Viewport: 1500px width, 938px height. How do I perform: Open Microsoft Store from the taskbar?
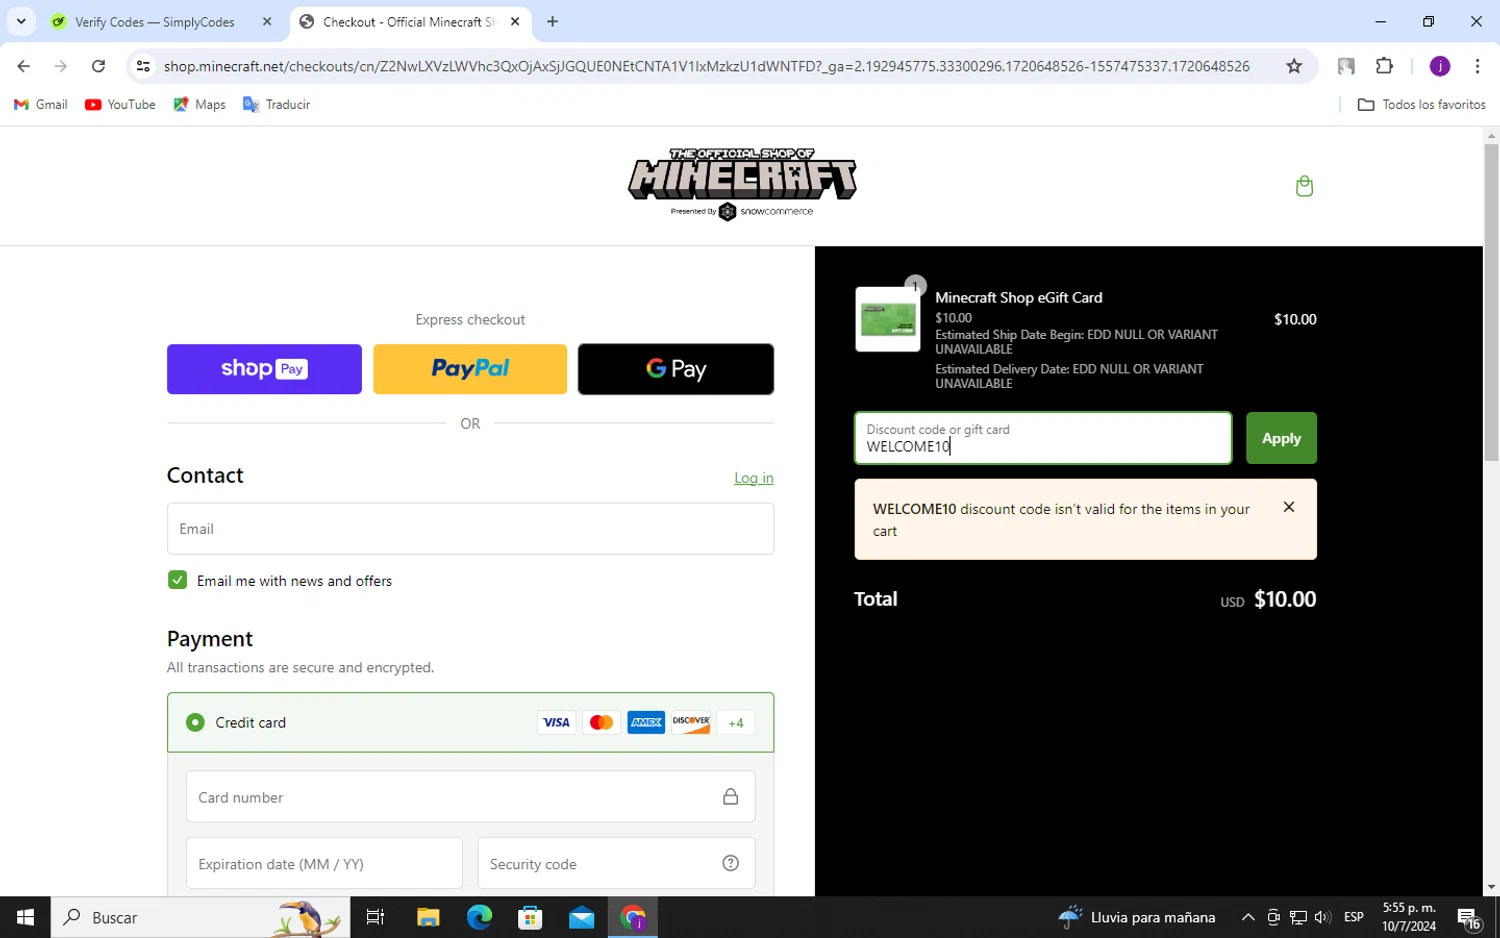[530, 917]
